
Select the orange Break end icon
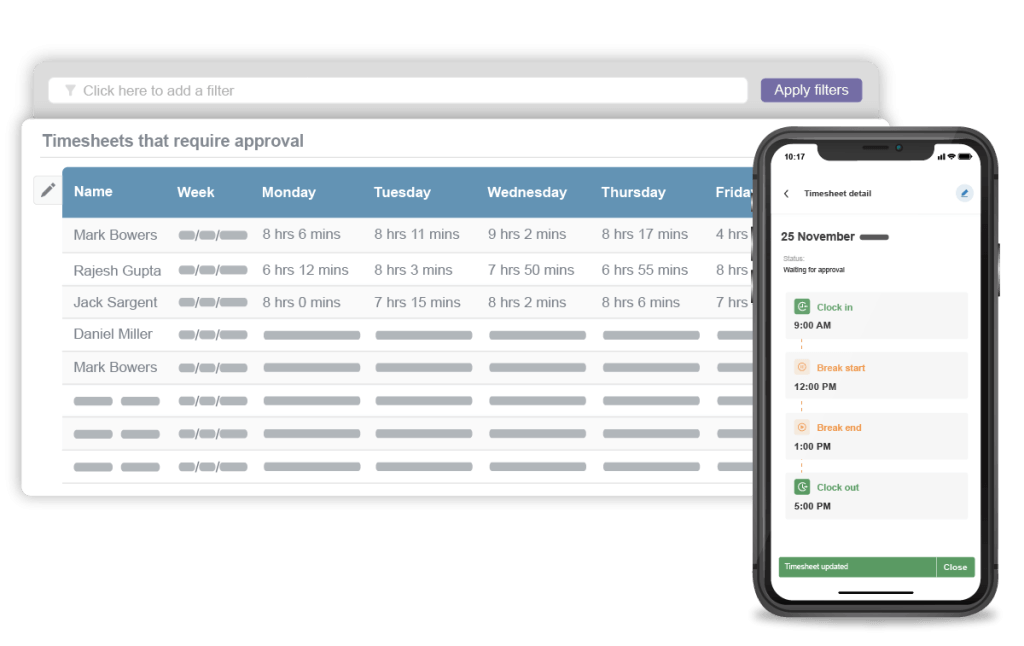click(x=803, y=427)
